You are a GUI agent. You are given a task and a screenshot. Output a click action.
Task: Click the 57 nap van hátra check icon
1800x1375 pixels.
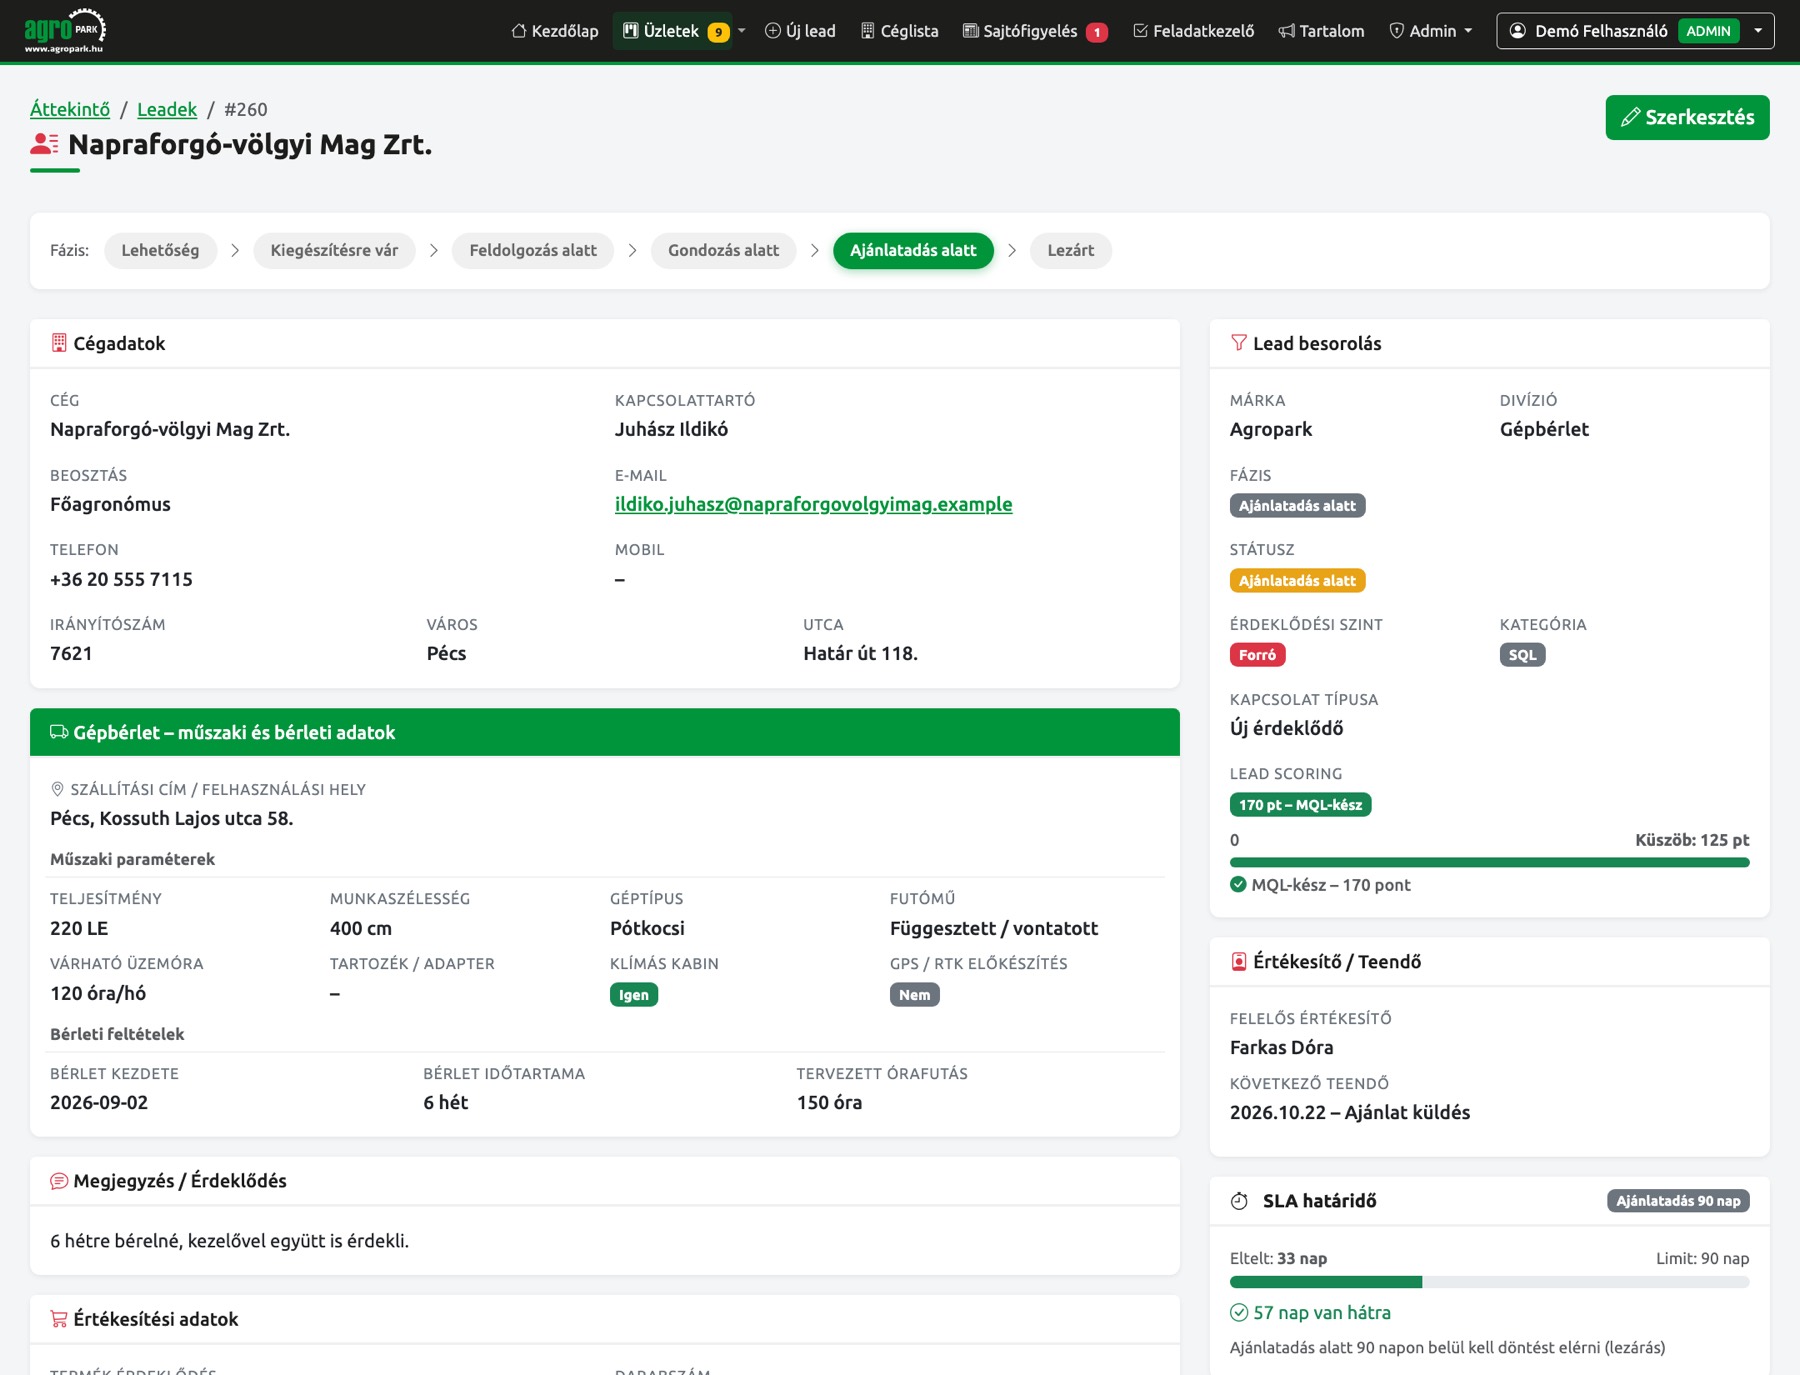1239,1312
